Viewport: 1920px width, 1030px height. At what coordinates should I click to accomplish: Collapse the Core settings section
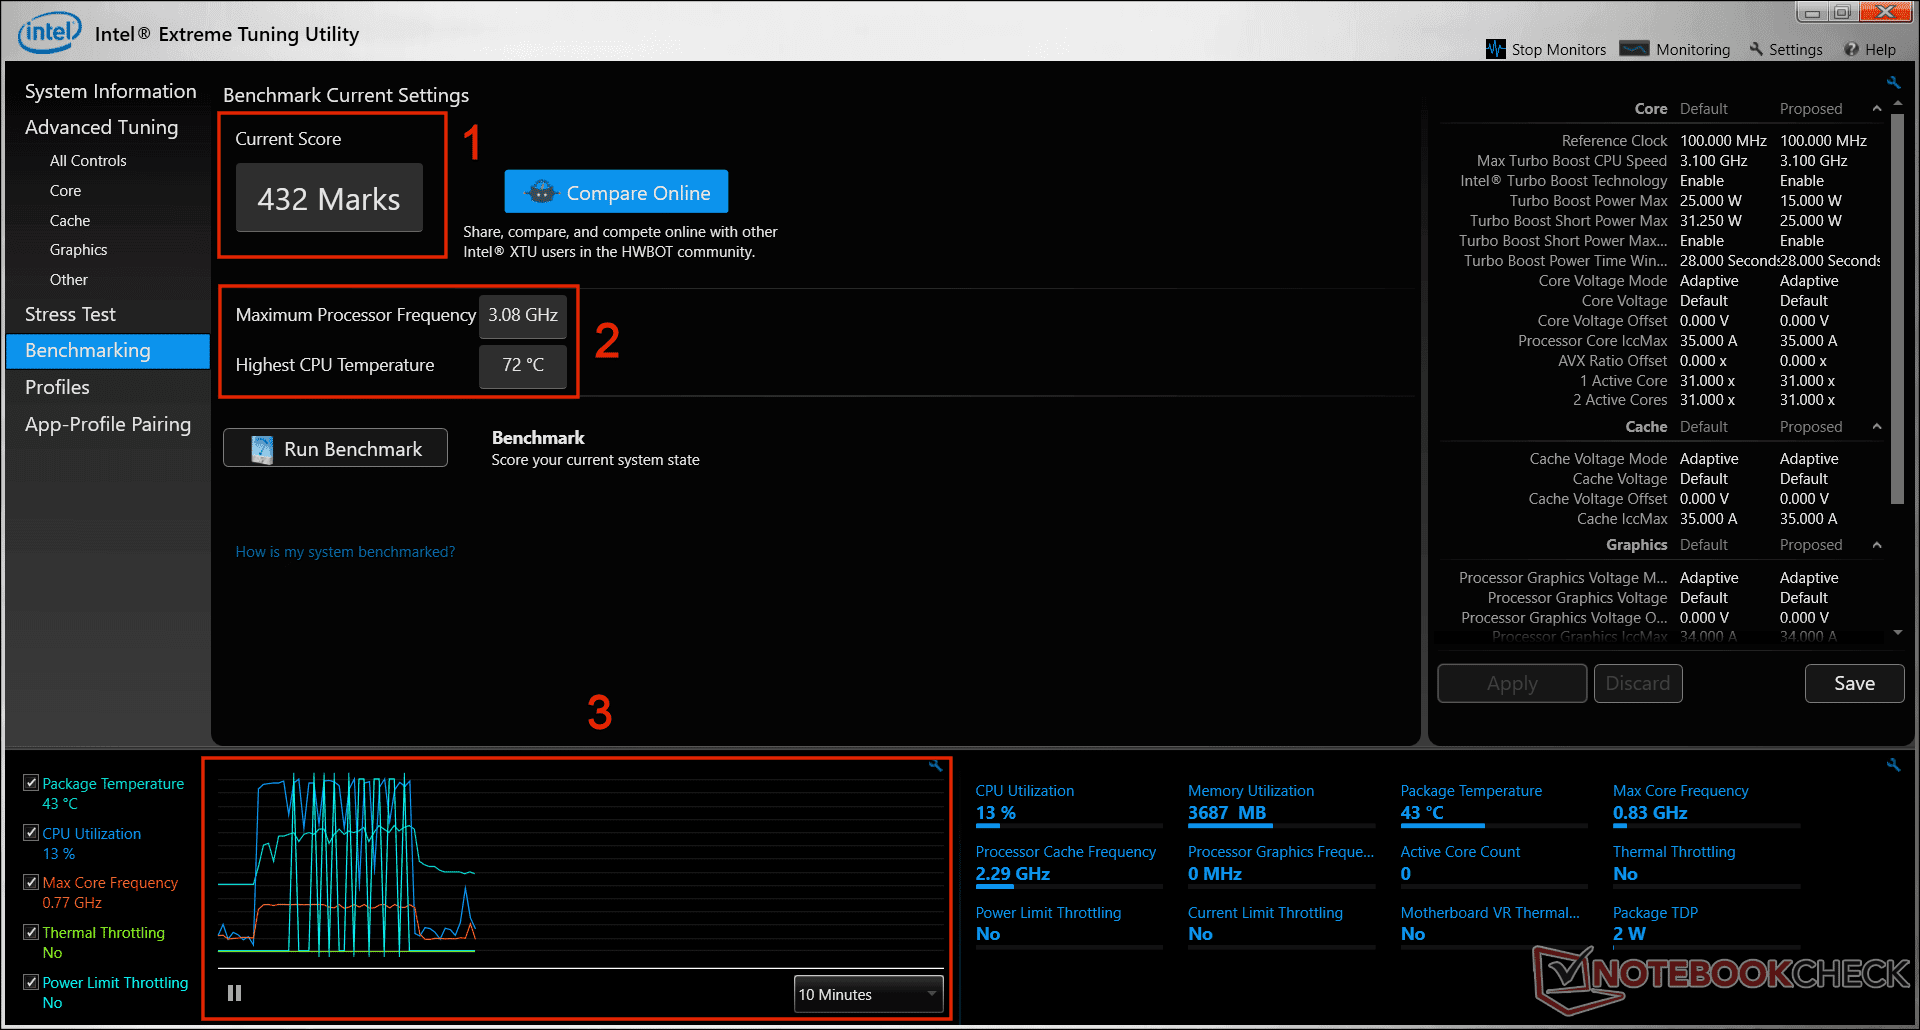1877,108
